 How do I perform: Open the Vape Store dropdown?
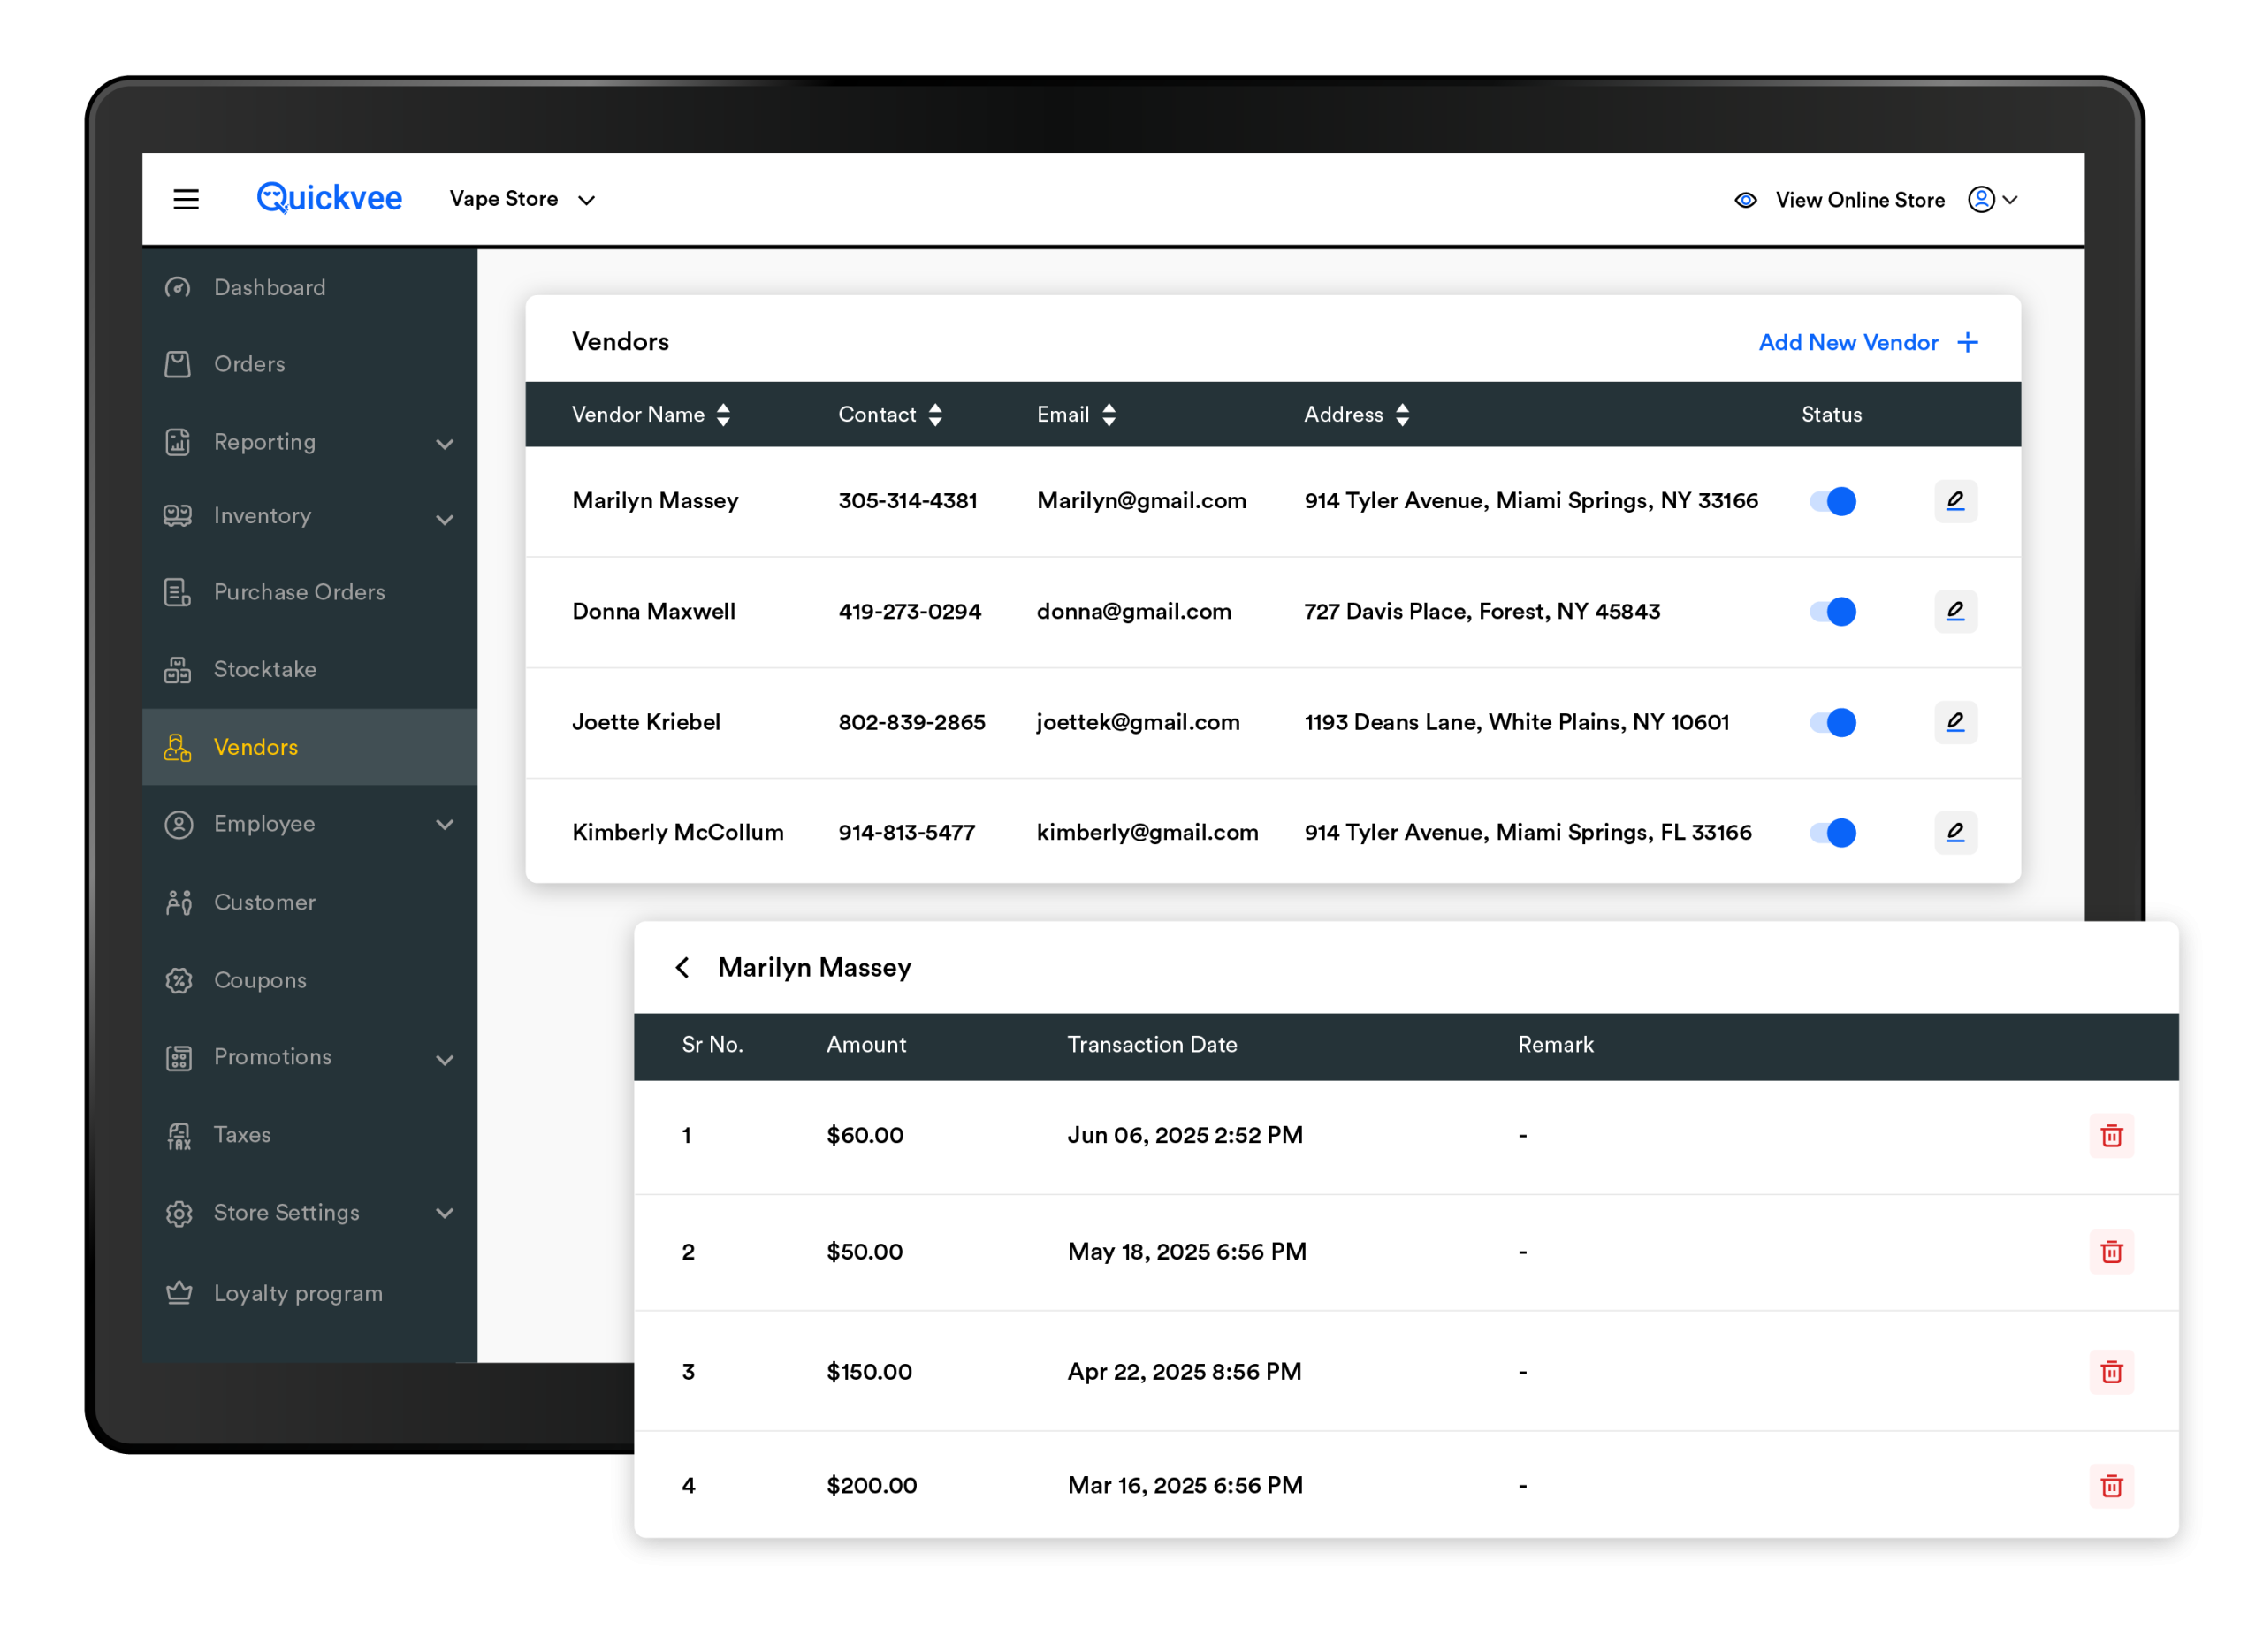(522, 199)
